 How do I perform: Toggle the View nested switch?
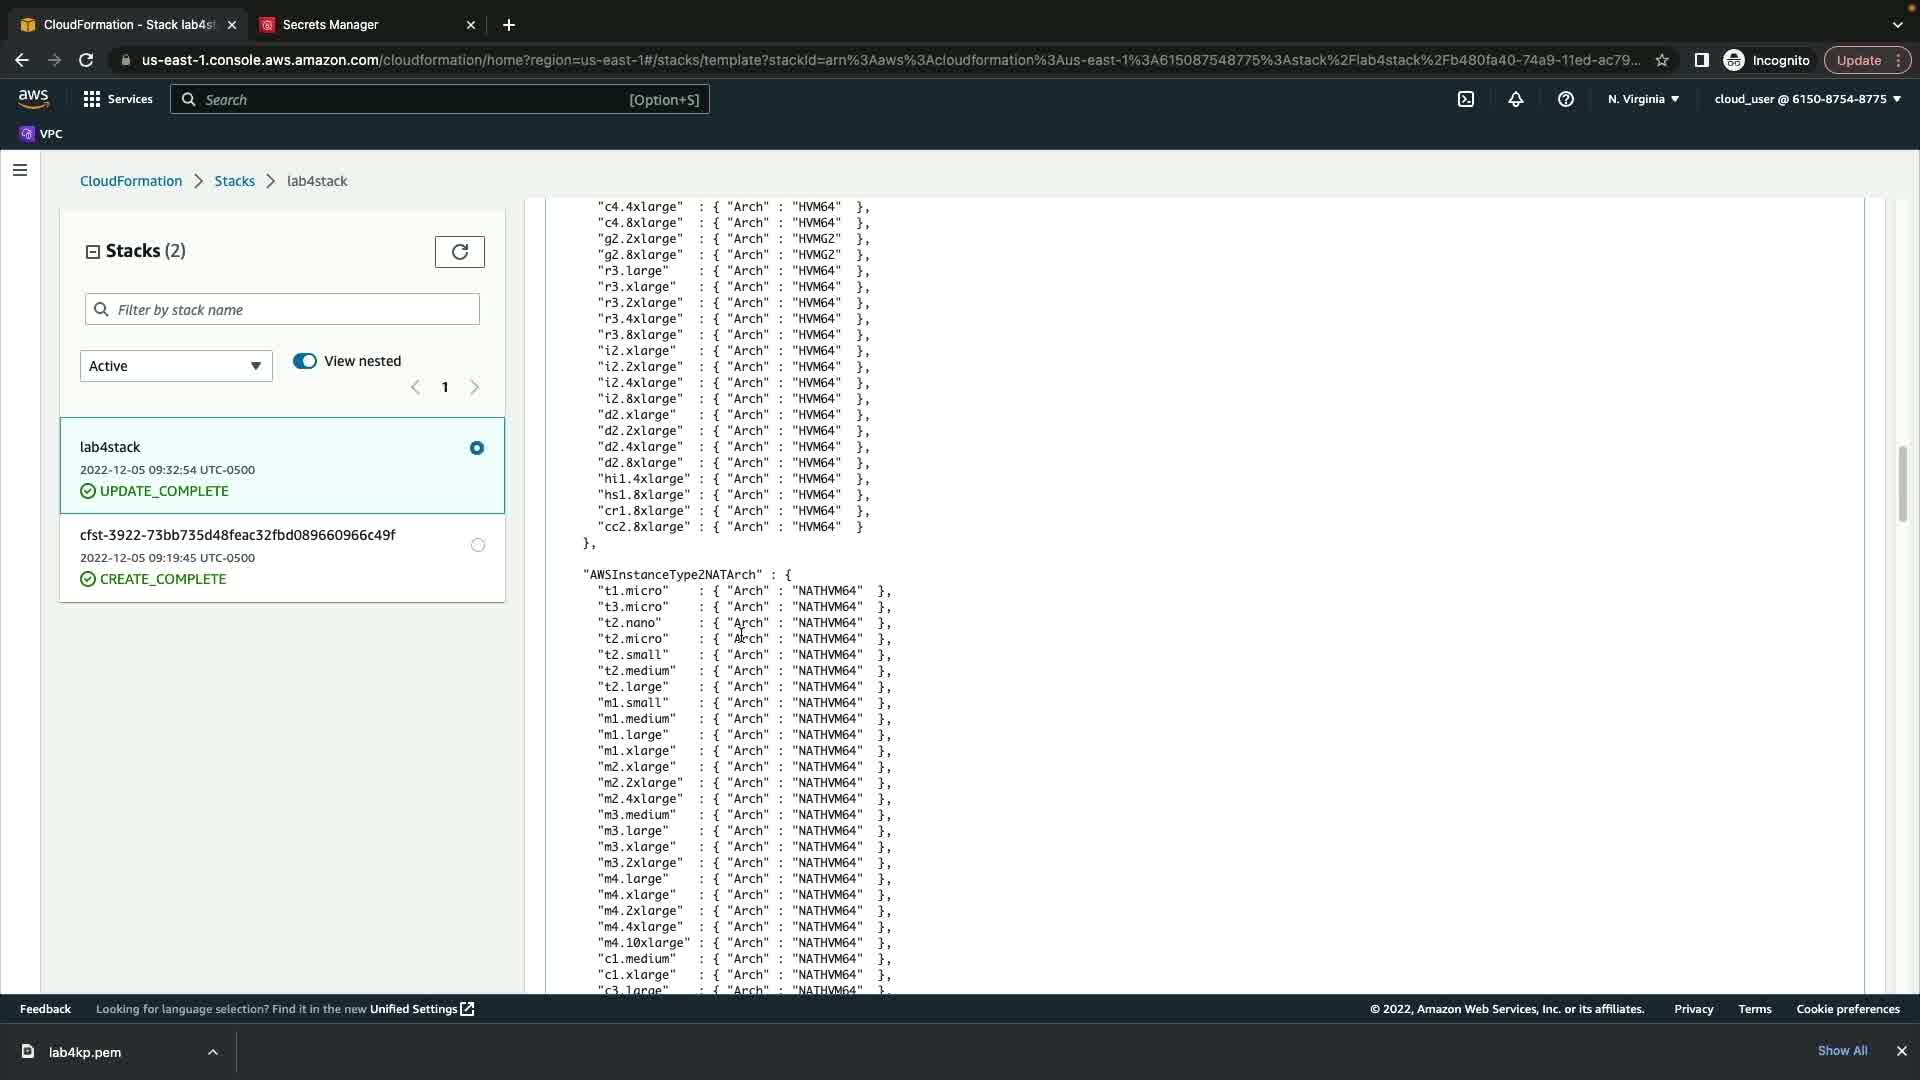tap(305, 361)
